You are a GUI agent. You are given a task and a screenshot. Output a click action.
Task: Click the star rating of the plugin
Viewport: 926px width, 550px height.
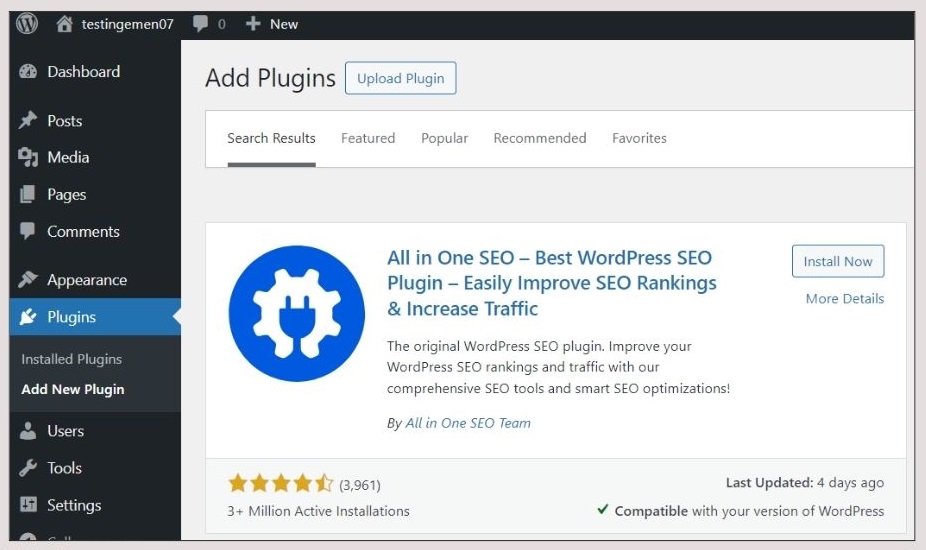pos(281,483)
